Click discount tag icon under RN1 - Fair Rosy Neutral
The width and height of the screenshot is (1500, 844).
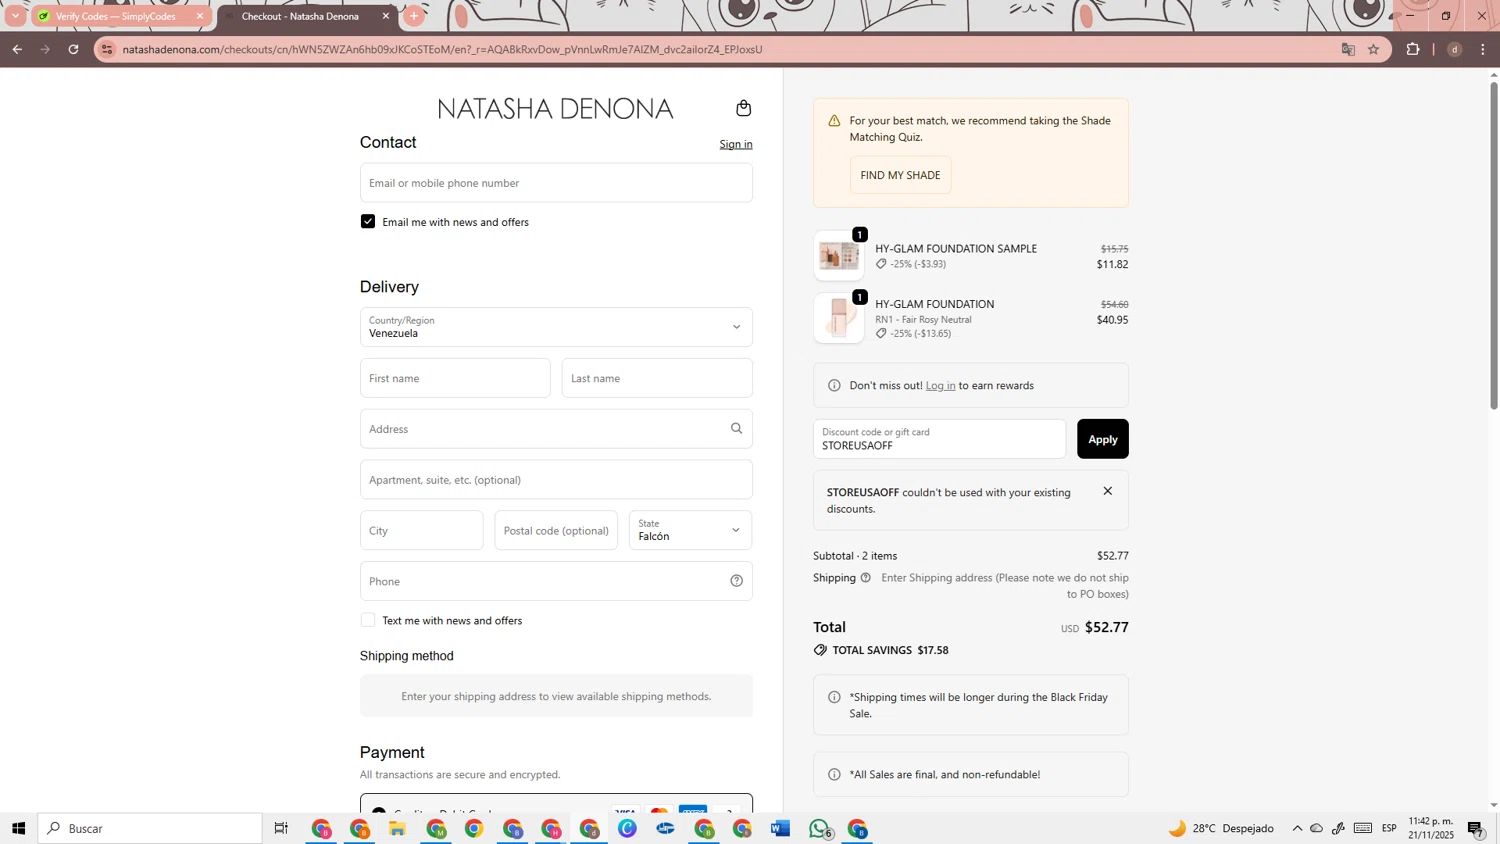(881, 333)
